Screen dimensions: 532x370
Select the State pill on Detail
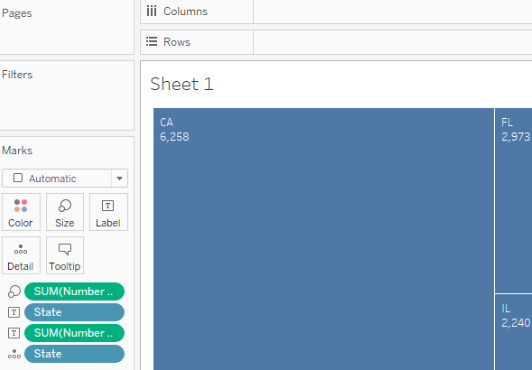pos(74,354)
